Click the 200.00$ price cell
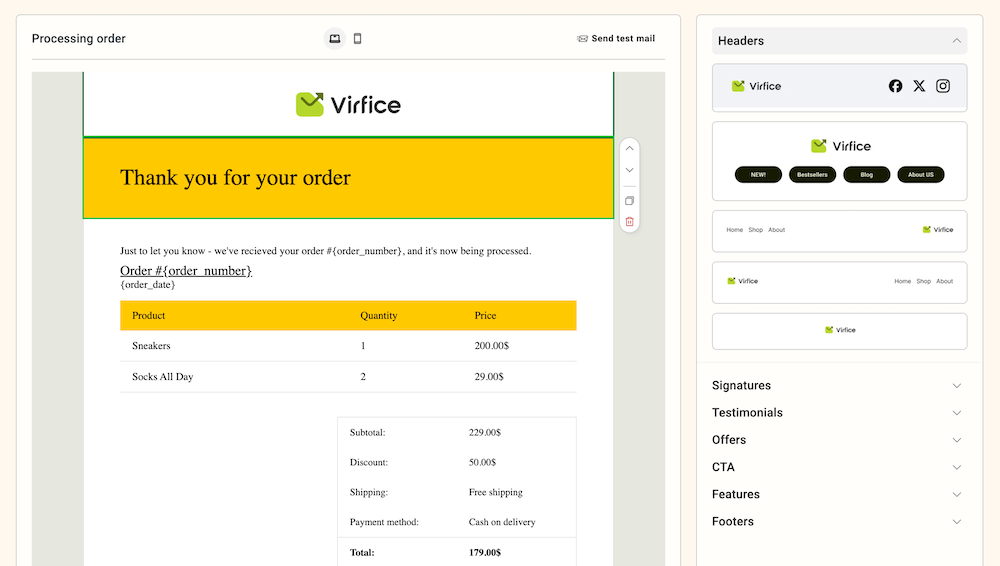The width and height of the screenshot is (1000, 566). [492, 346]
